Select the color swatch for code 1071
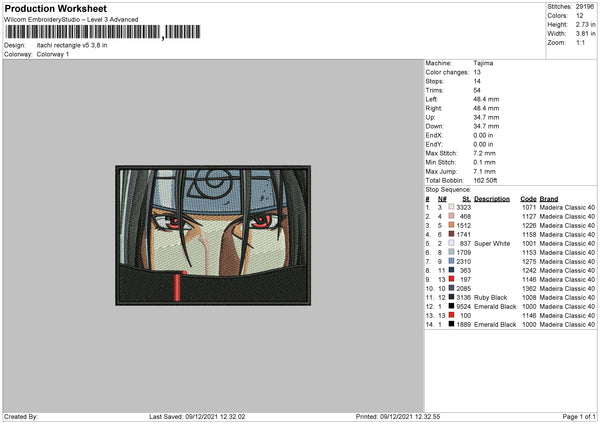600x424 pixels. tap(452, 207)
